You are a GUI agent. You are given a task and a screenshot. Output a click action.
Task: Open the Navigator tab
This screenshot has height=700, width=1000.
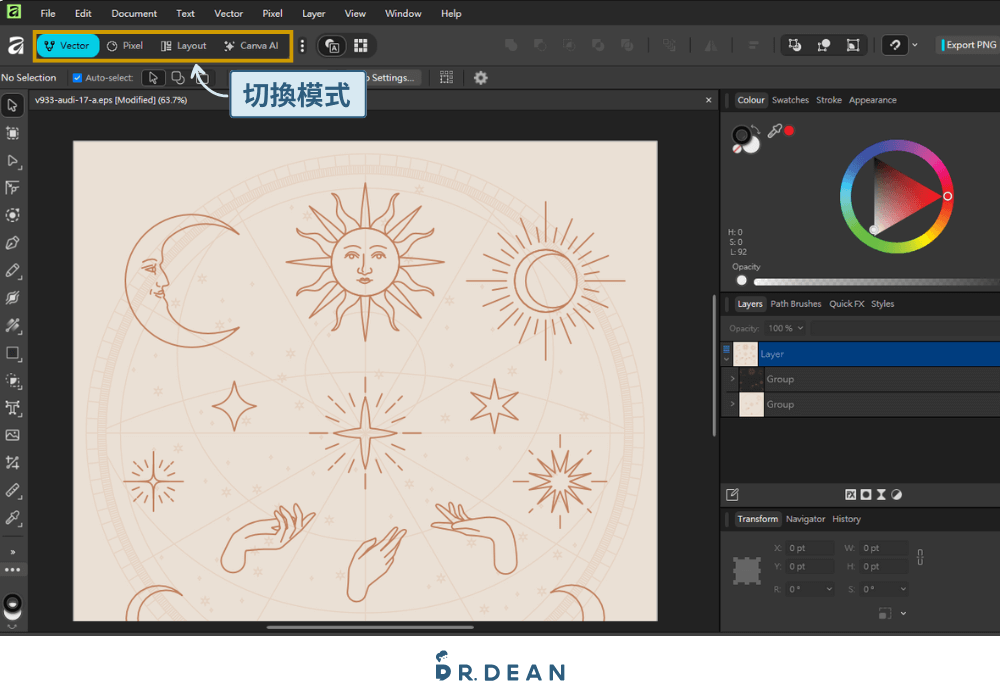pos(805,519)
